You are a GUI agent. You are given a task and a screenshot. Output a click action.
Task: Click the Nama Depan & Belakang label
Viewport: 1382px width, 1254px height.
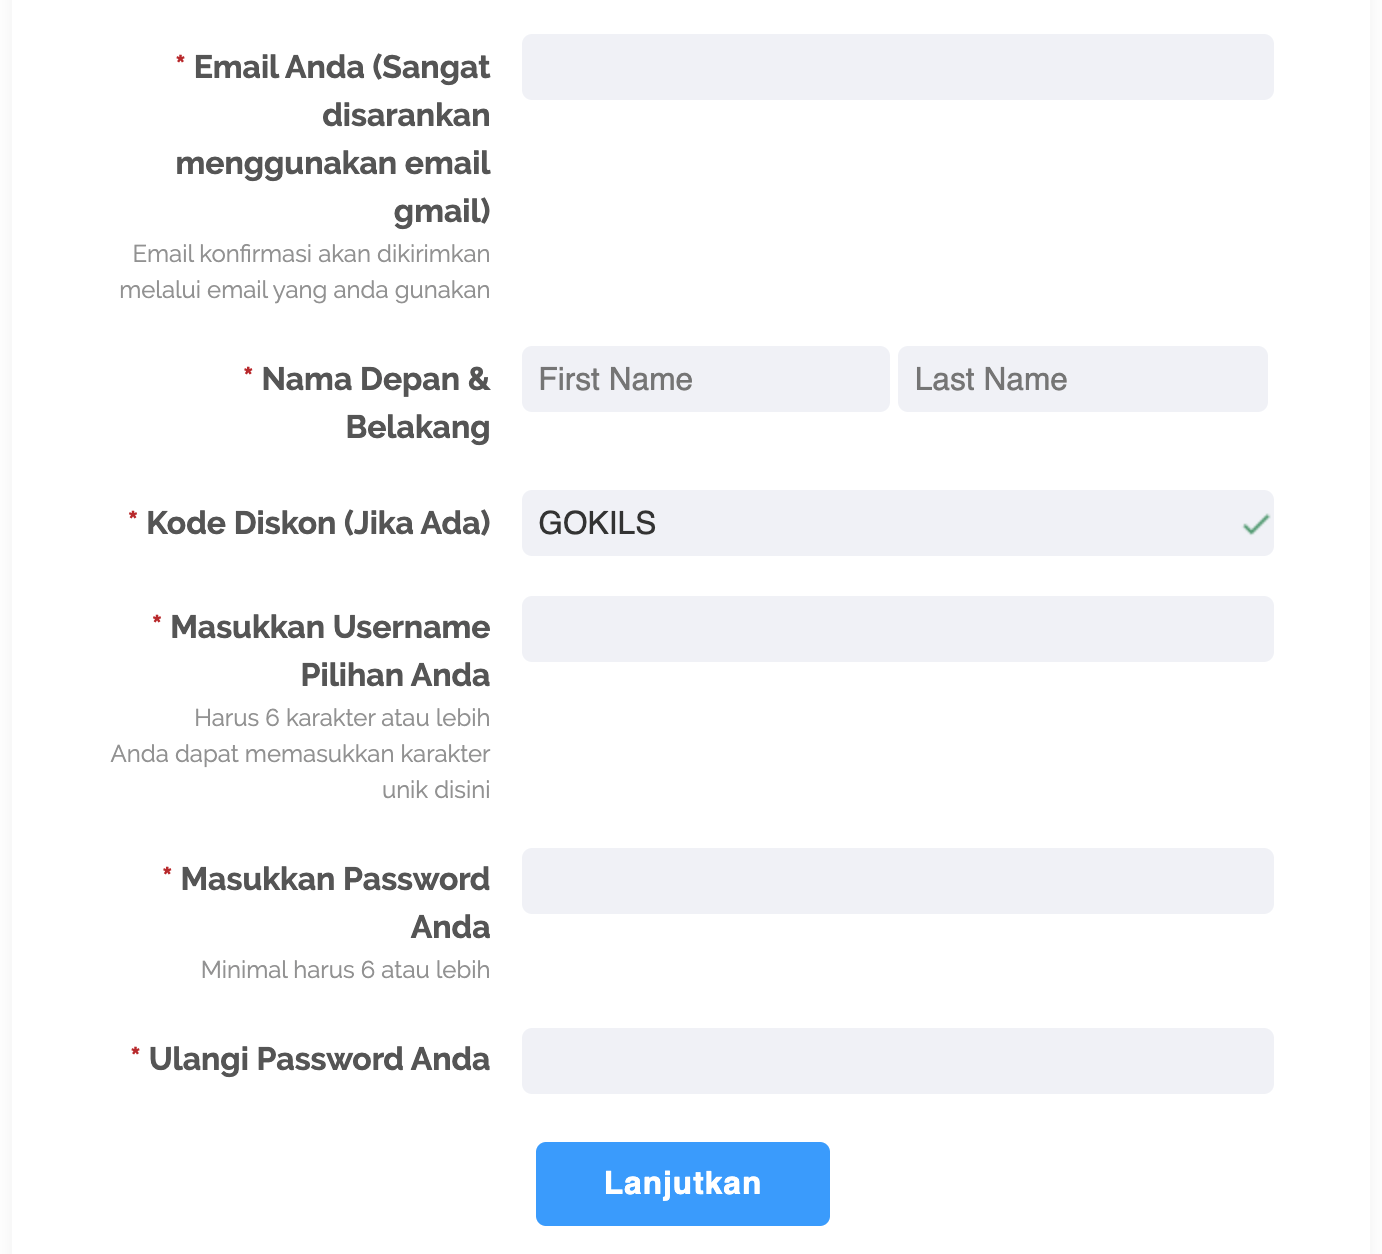367,403
